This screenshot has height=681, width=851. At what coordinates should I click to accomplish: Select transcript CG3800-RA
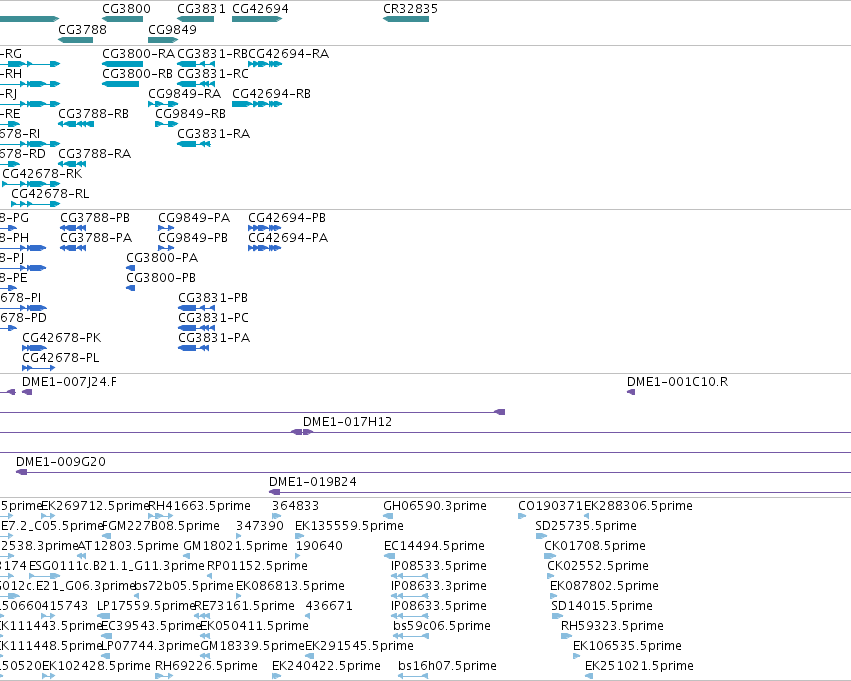[123, 64]
